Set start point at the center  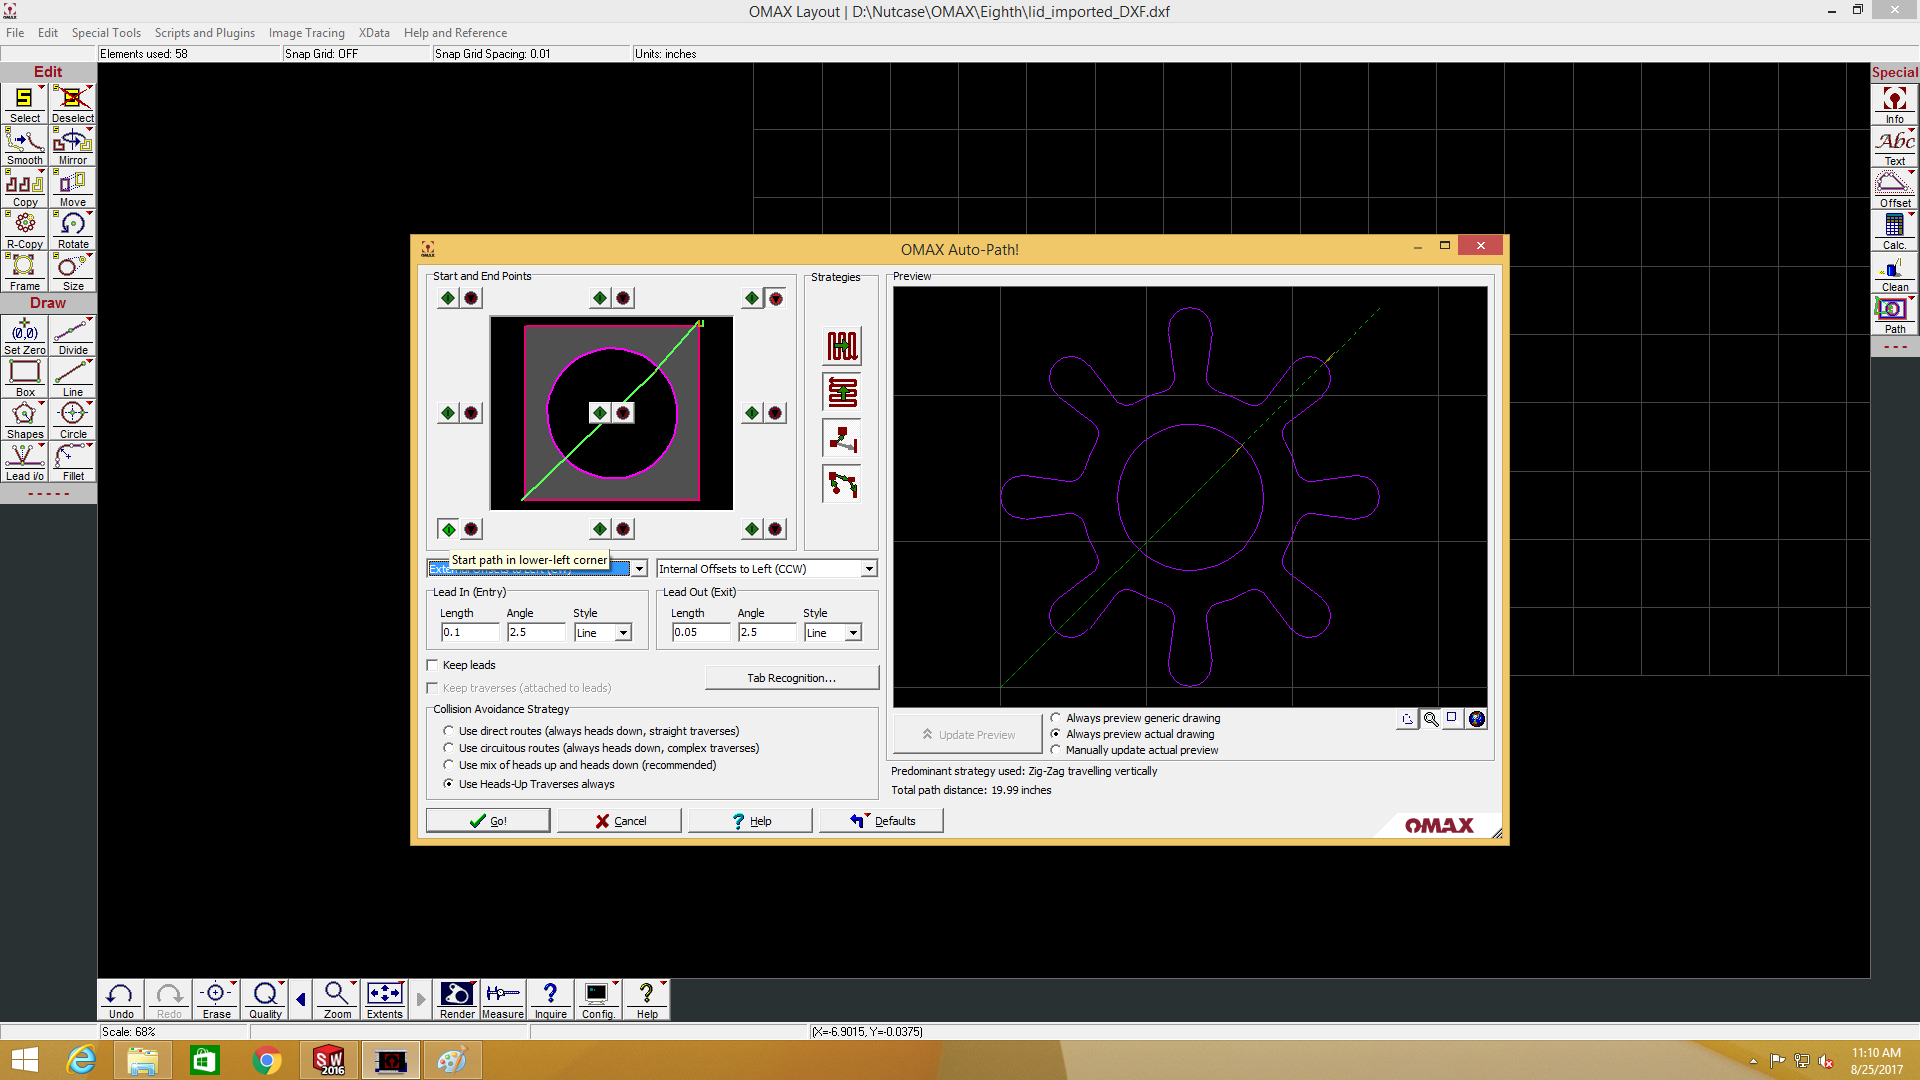click(x=600, y=413)
